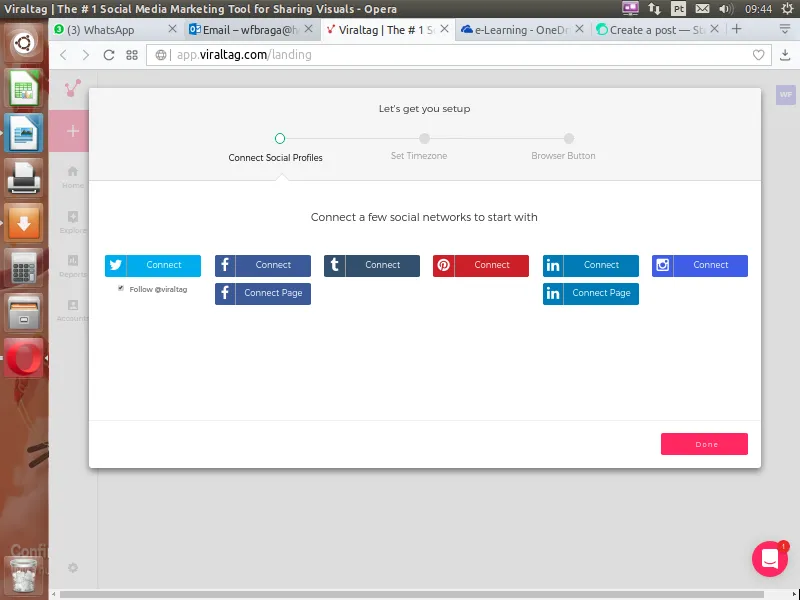Viewport: 800px width, 600px height.
Task: Open the sidebar settings gear icon
Action: coord(73,567)
